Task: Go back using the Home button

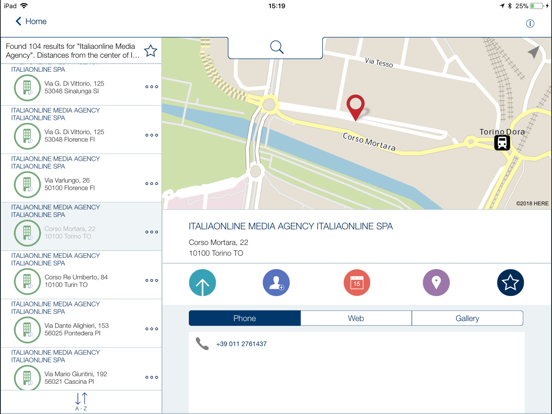Action: point(31,21)
